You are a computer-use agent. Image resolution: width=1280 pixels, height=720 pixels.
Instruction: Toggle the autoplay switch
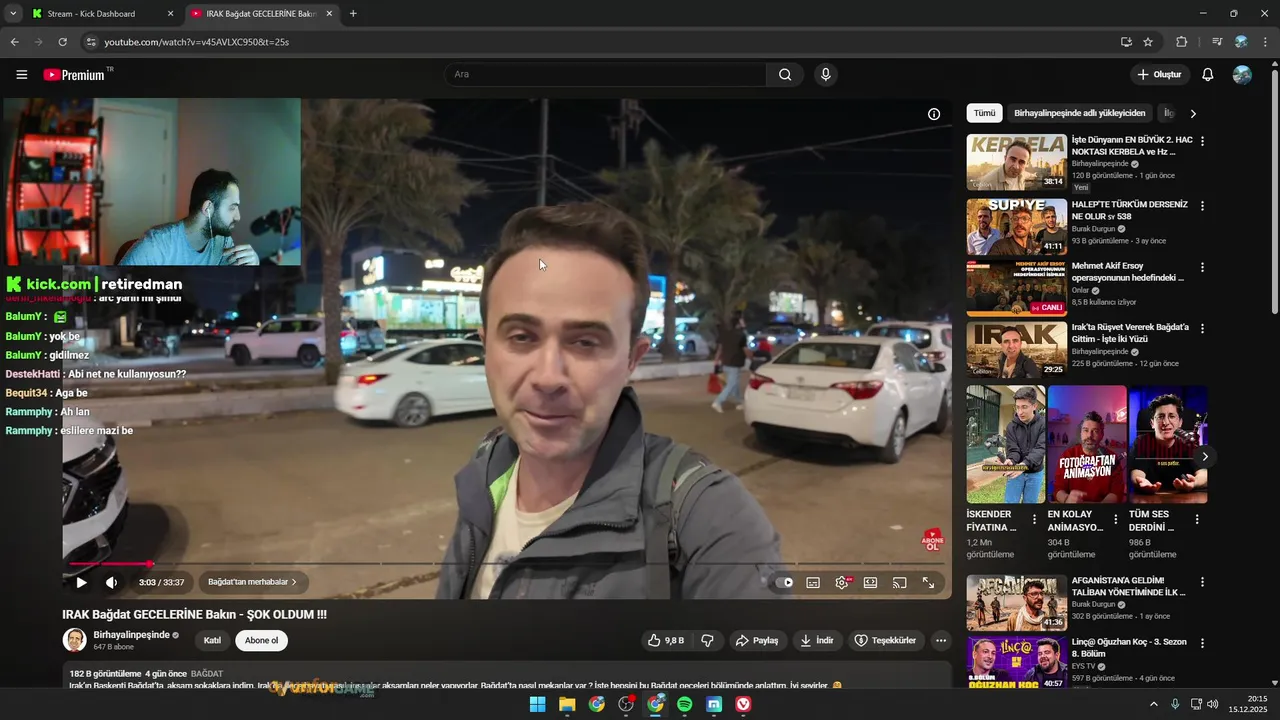tap(785, 582)
